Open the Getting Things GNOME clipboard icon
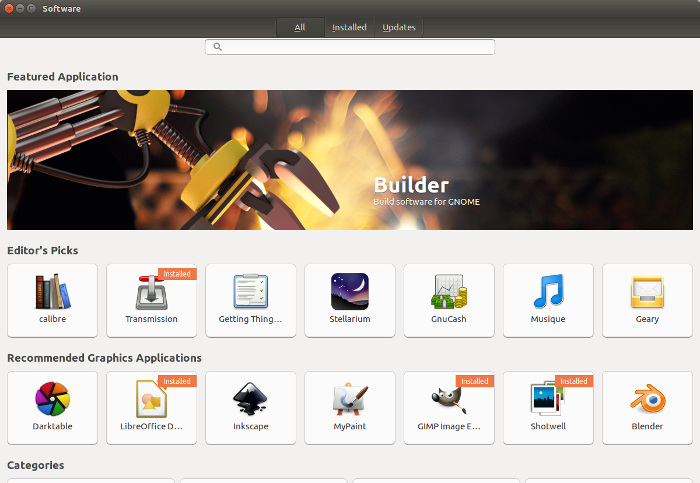The image size is (700, 483). pyautogui.click(x=251, y=291)
